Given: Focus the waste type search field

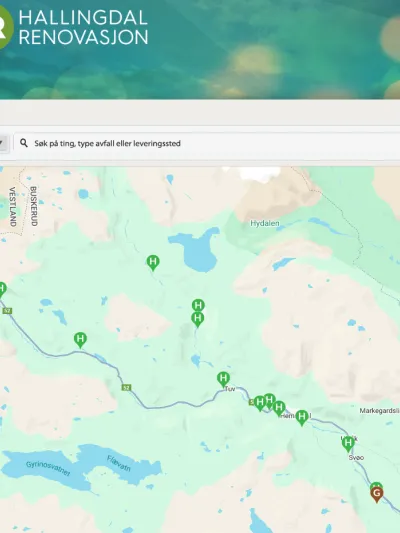Looking at the screenshot, I should click(207, 143).
